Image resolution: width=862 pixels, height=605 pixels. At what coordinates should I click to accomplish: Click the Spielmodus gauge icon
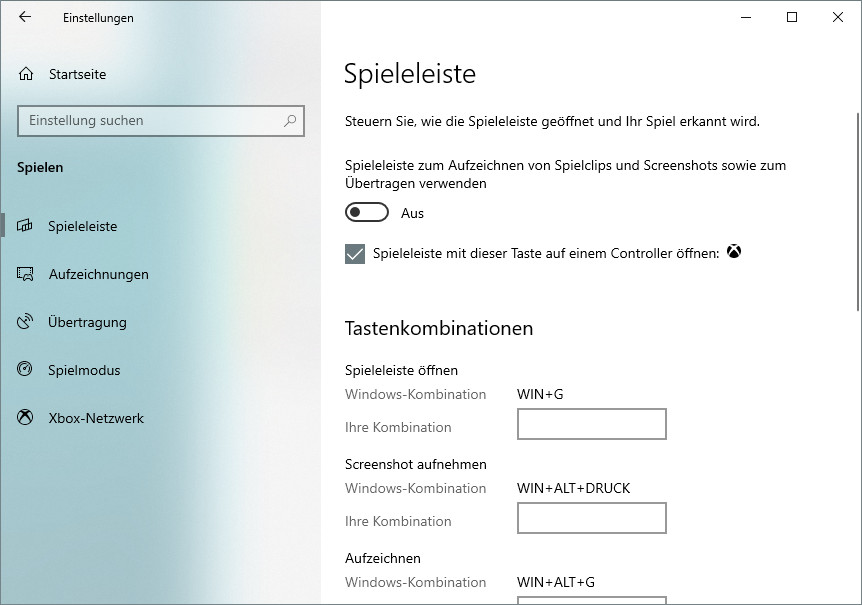(x=27, y=370)
